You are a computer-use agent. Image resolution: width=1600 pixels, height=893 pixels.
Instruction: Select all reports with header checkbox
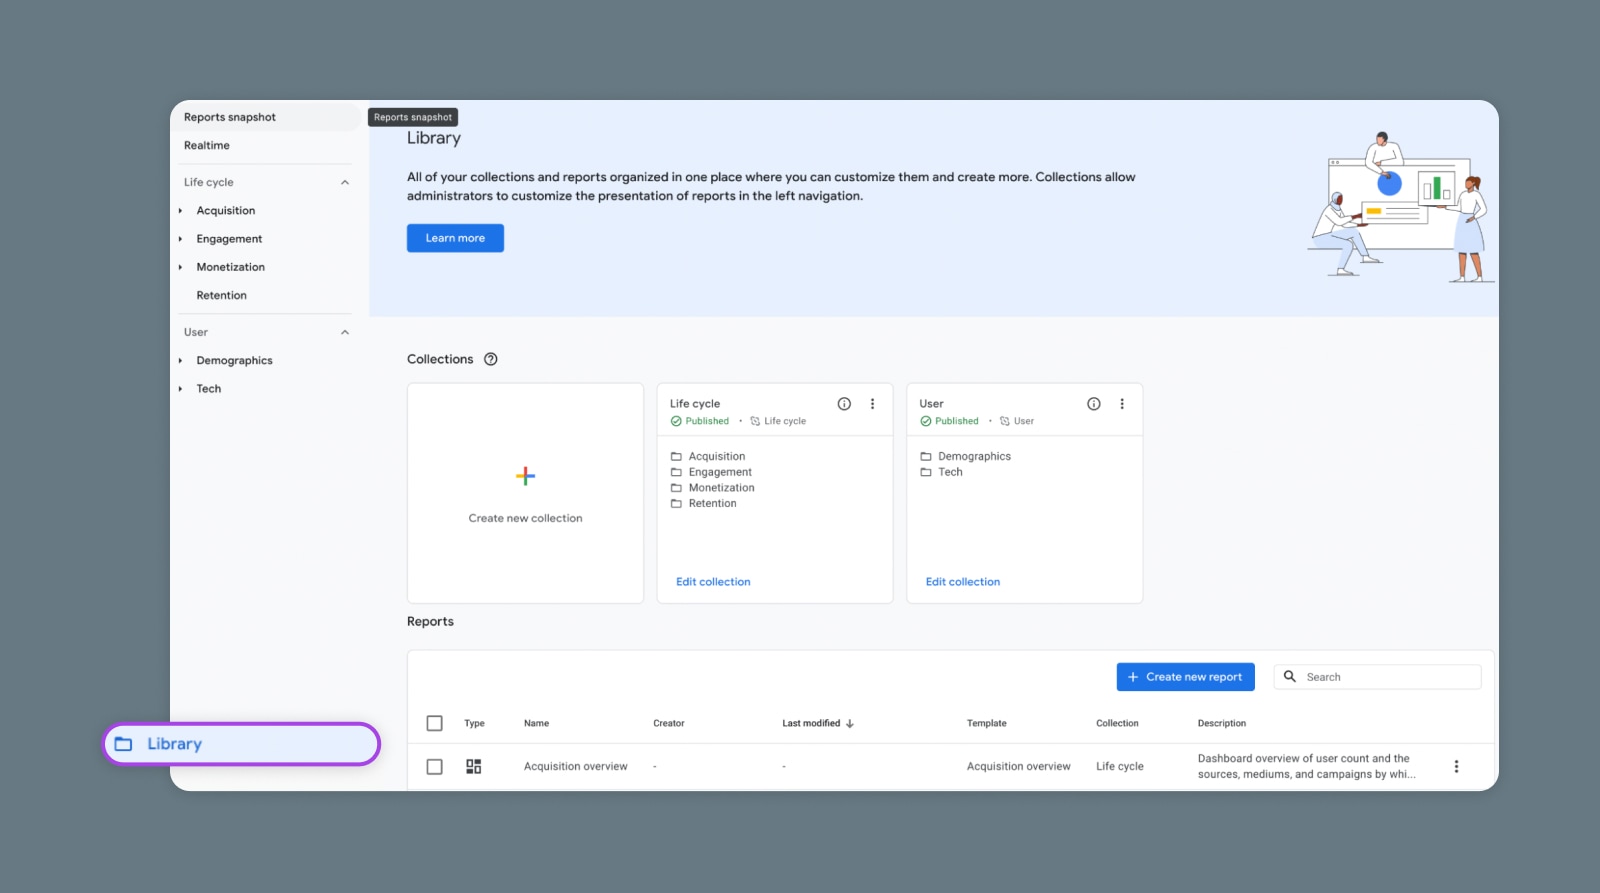tap(434, 723)
